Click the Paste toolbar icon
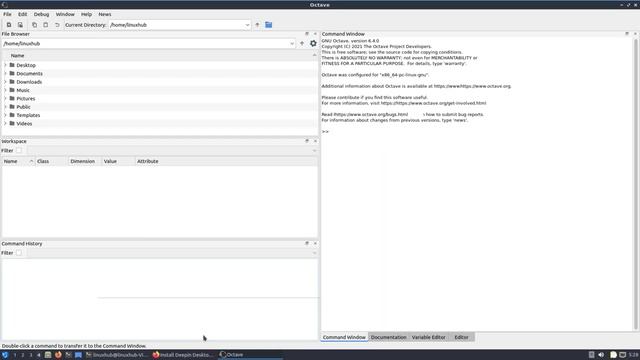 46,25
